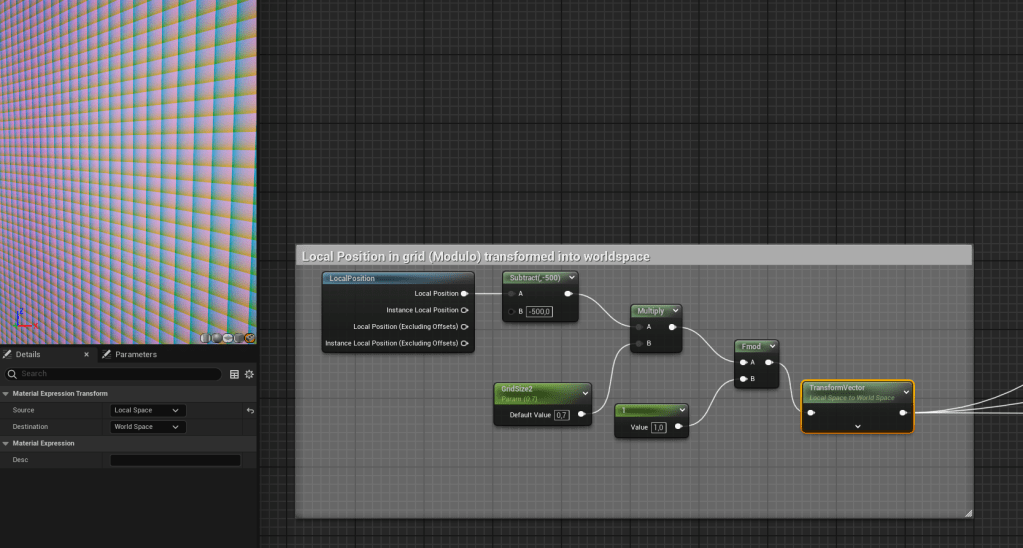
Task: Open the Destination space dropdown
Action: tap(147, 427)
